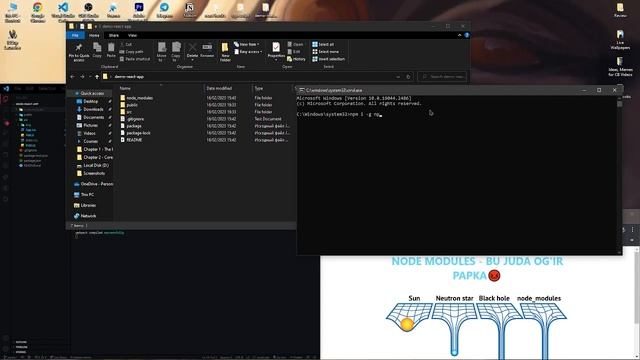
Task: Click Copy path in the Clipboard group
Action: pos(131,52)
